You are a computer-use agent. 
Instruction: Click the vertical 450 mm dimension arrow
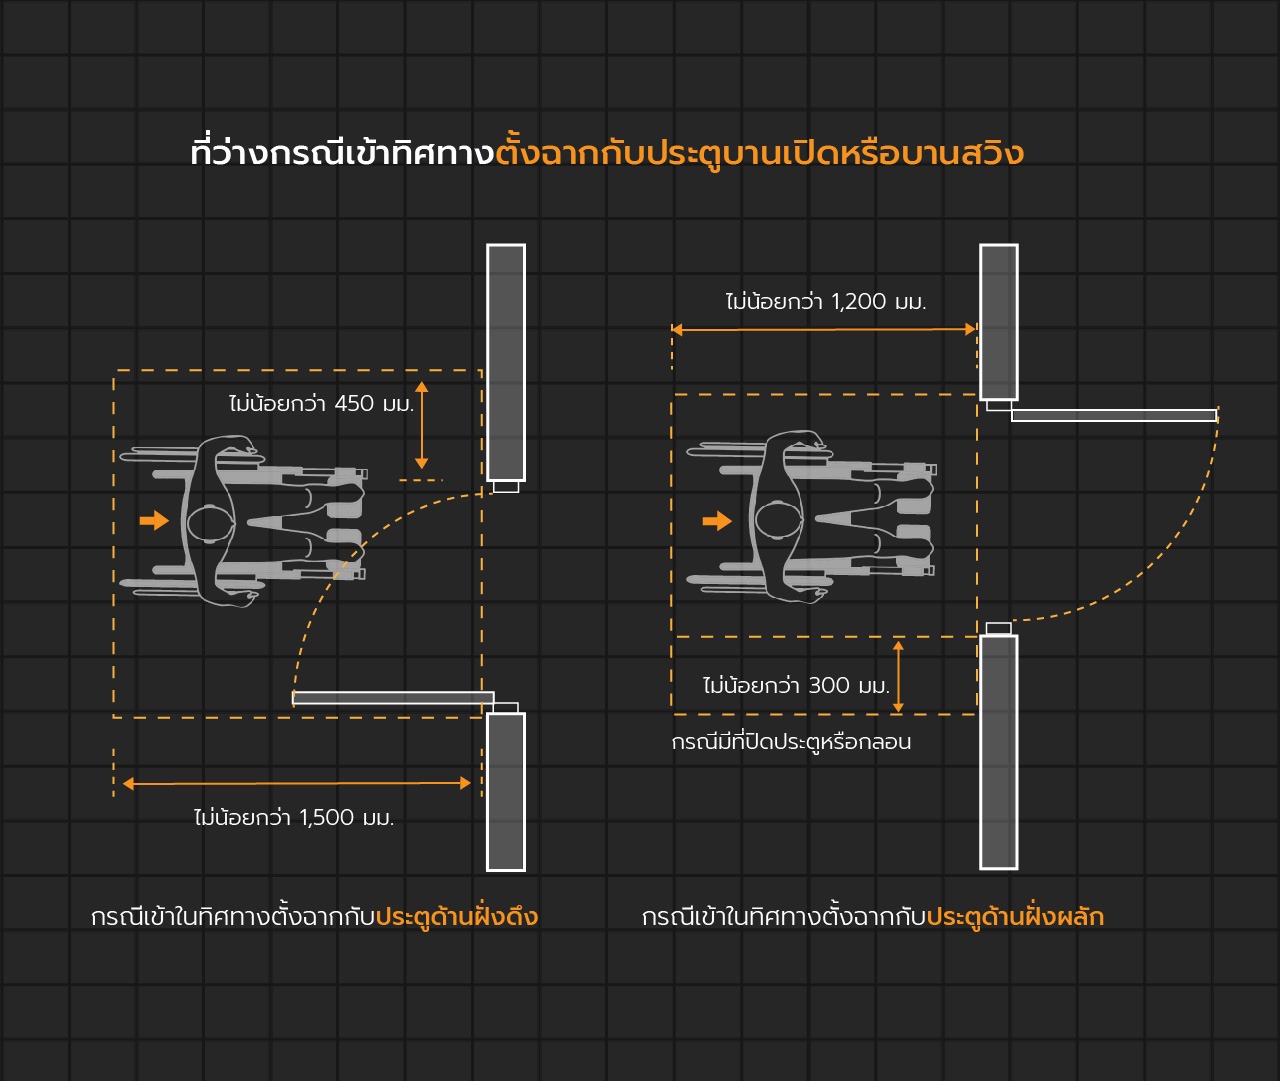[x=422, y=425]
